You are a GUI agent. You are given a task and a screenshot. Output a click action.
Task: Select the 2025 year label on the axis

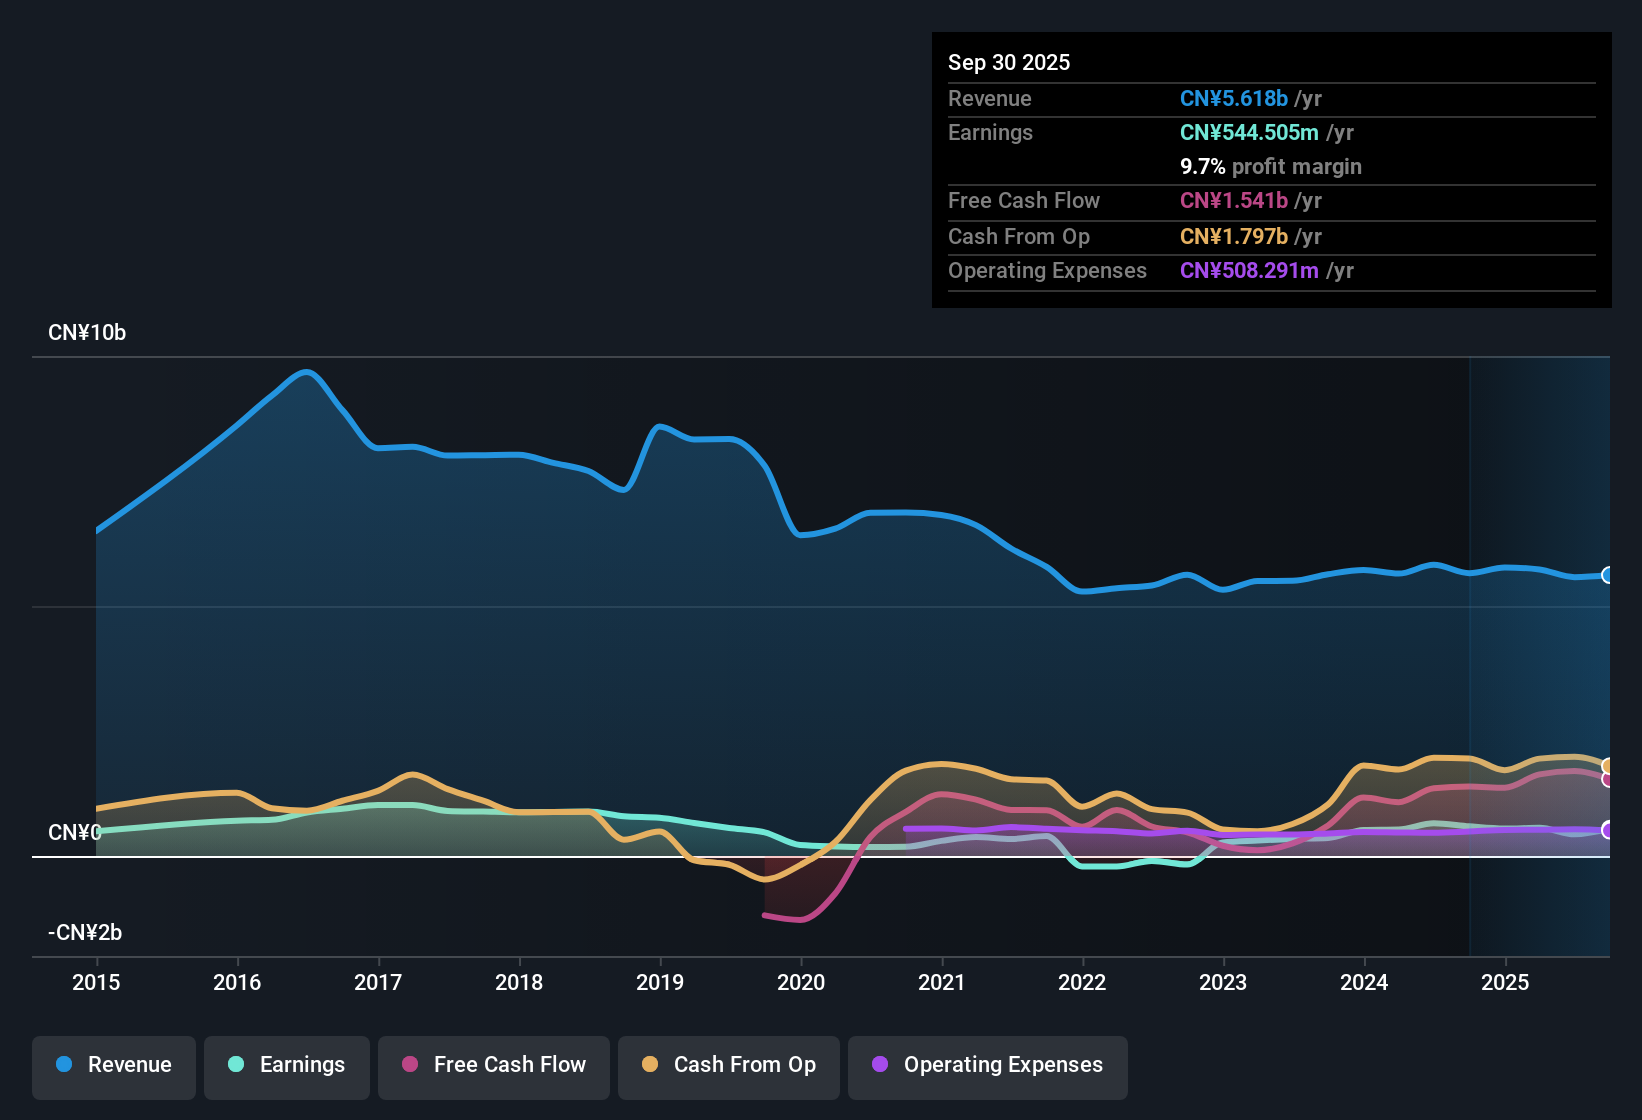pyautogui.click(x=1506, y=983)
